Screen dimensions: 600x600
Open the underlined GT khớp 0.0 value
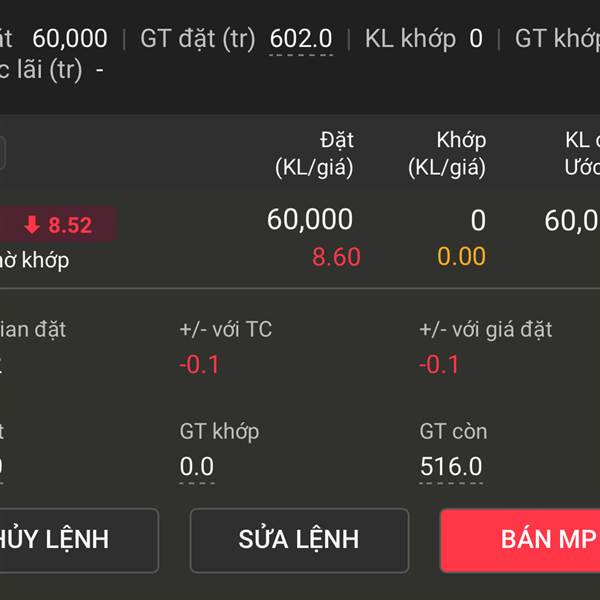pos(197,467)
